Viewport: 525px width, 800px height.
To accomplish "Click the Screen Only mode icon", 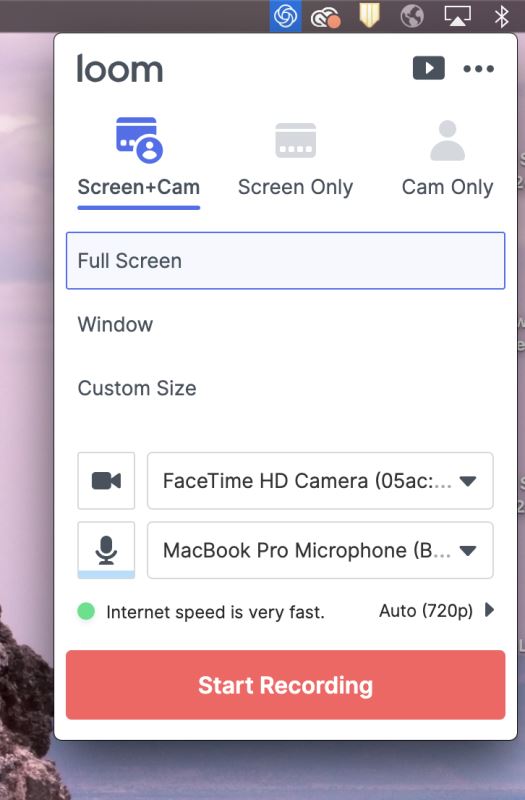I will (x=295, y=140).
